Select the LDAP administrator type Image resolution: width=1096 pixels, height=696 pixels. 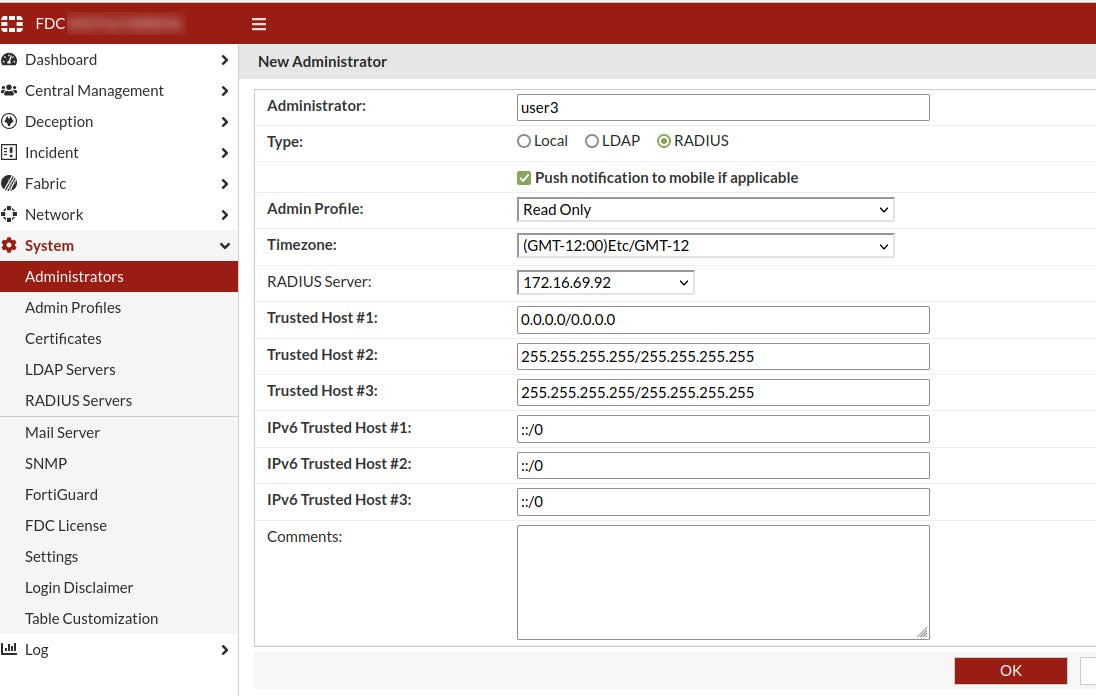click(x=592, y=142)
